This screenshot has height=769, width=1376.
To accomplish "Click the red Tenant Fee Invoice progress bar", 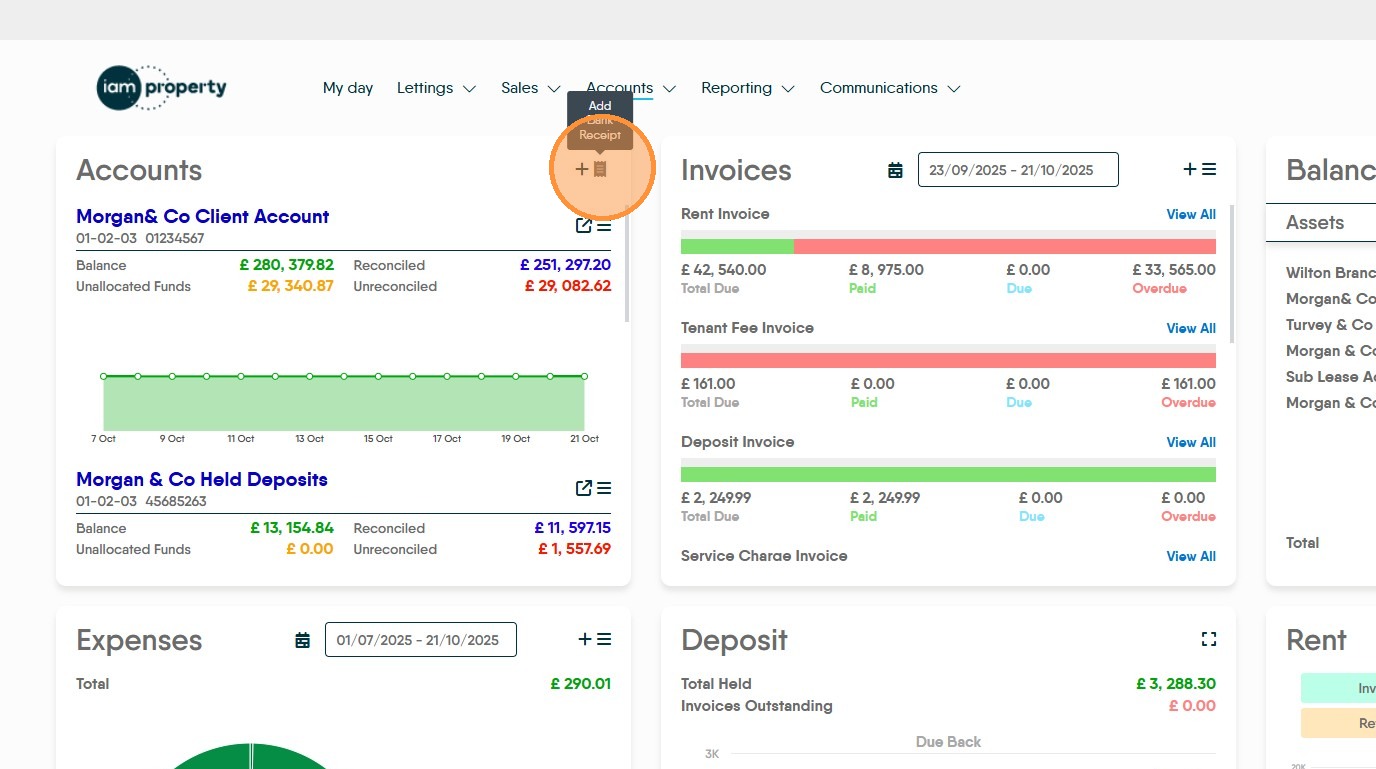I will click(x=948, y=360).
